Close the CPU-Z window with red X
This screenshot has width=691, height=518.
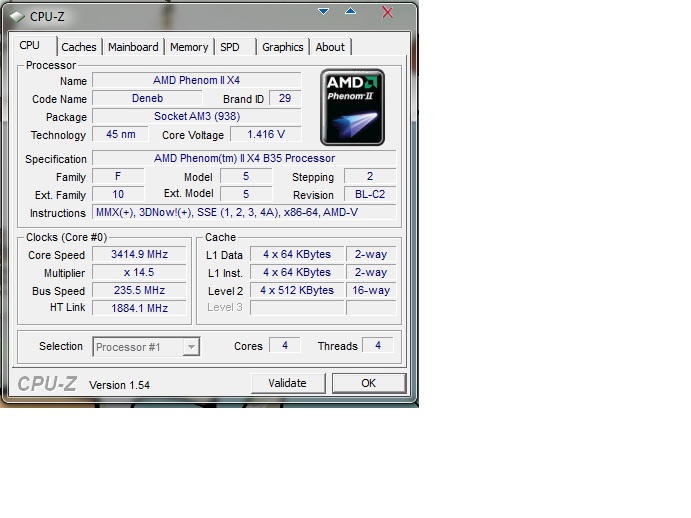(x=387, y=12)
